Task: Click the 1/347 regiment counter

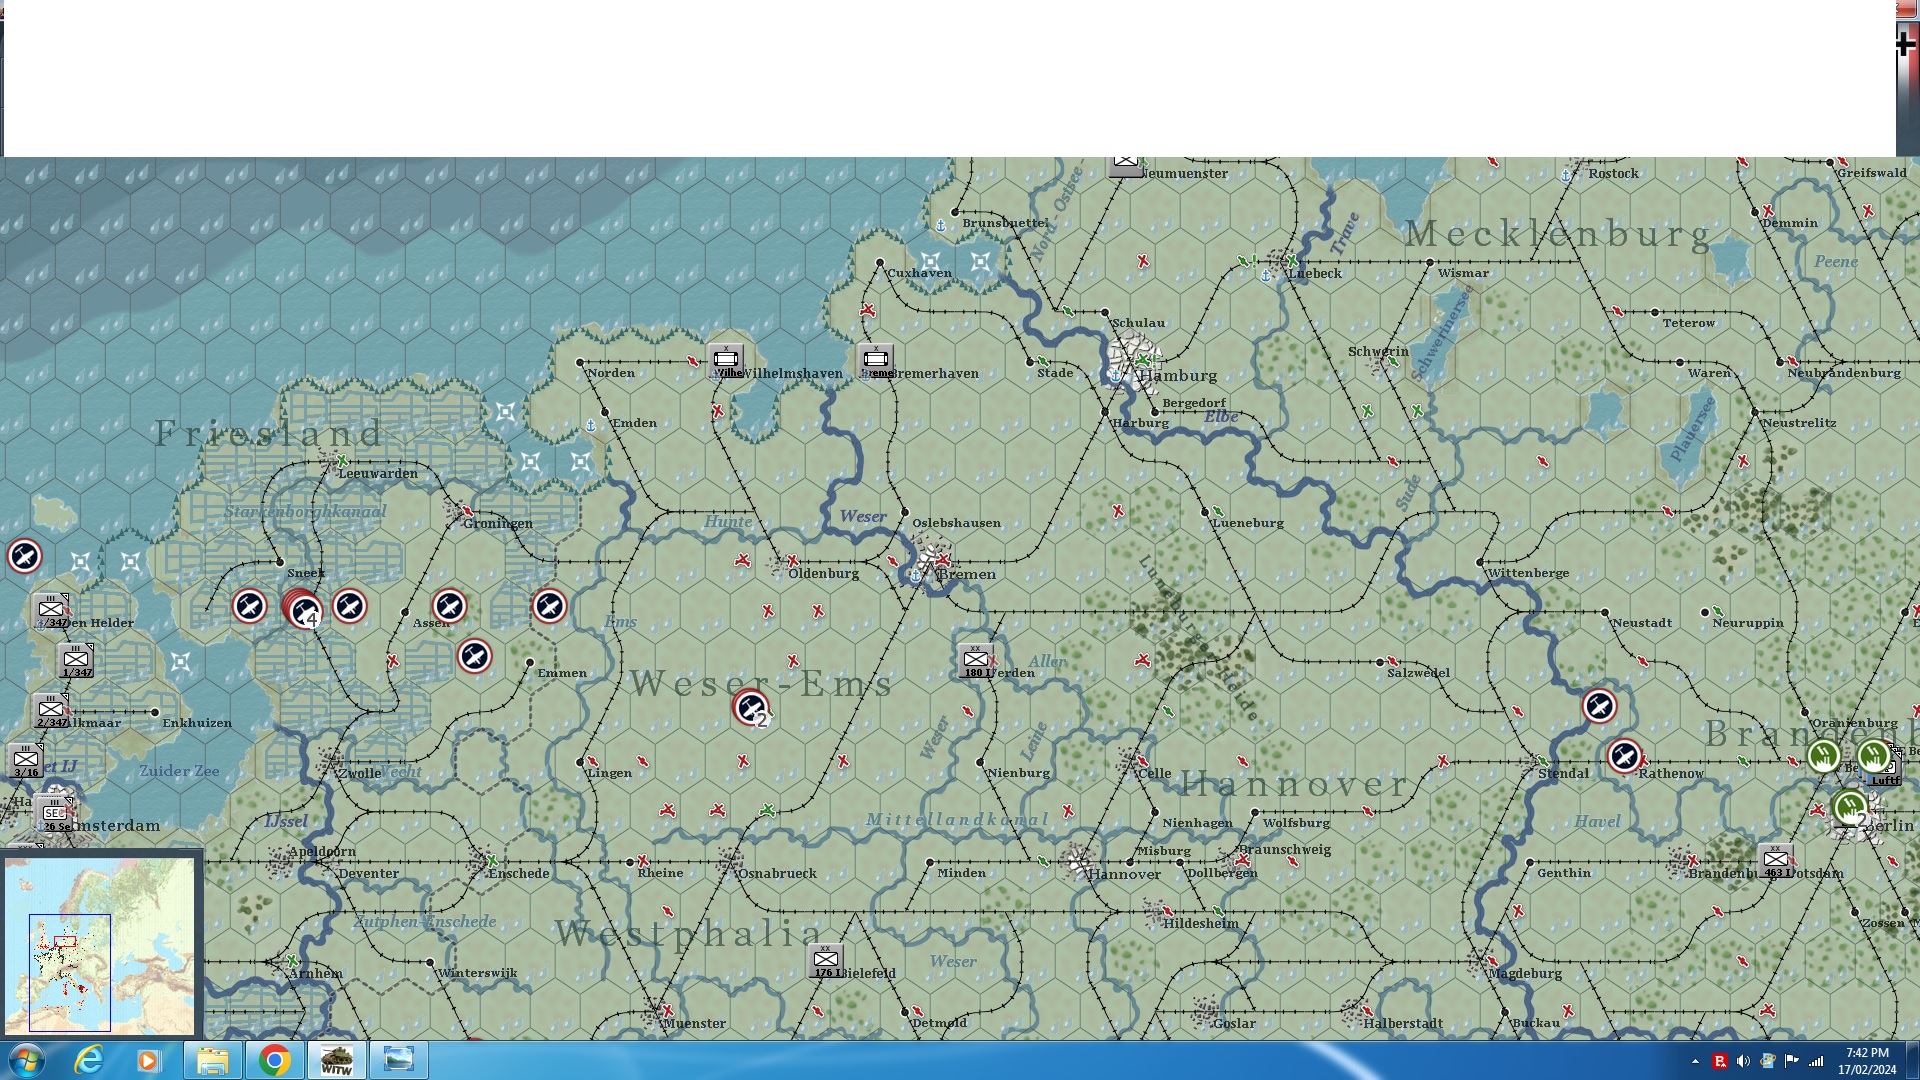Action: click(x=76, y=660)
